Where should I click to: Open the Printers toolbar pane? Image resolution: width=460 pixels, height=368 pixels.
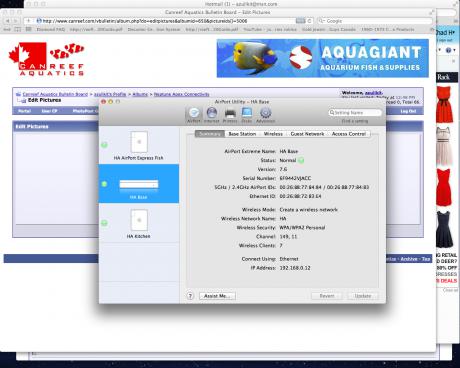coord(230,115)
